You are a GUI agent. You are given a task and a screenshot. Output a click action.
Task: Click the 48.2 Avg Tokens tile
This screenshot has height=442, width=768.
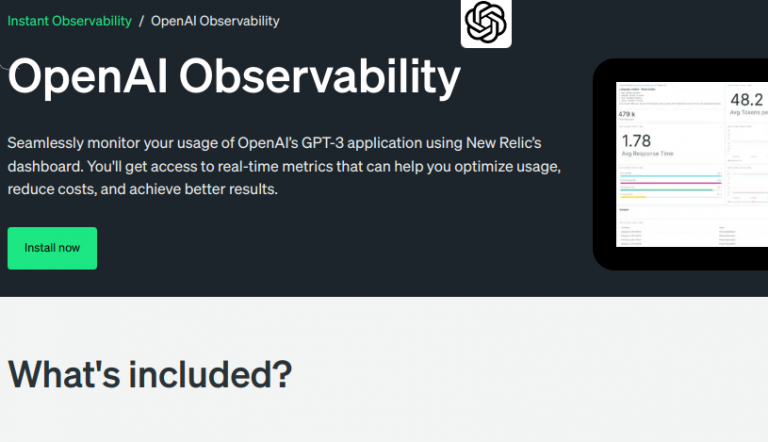(748, 103)
